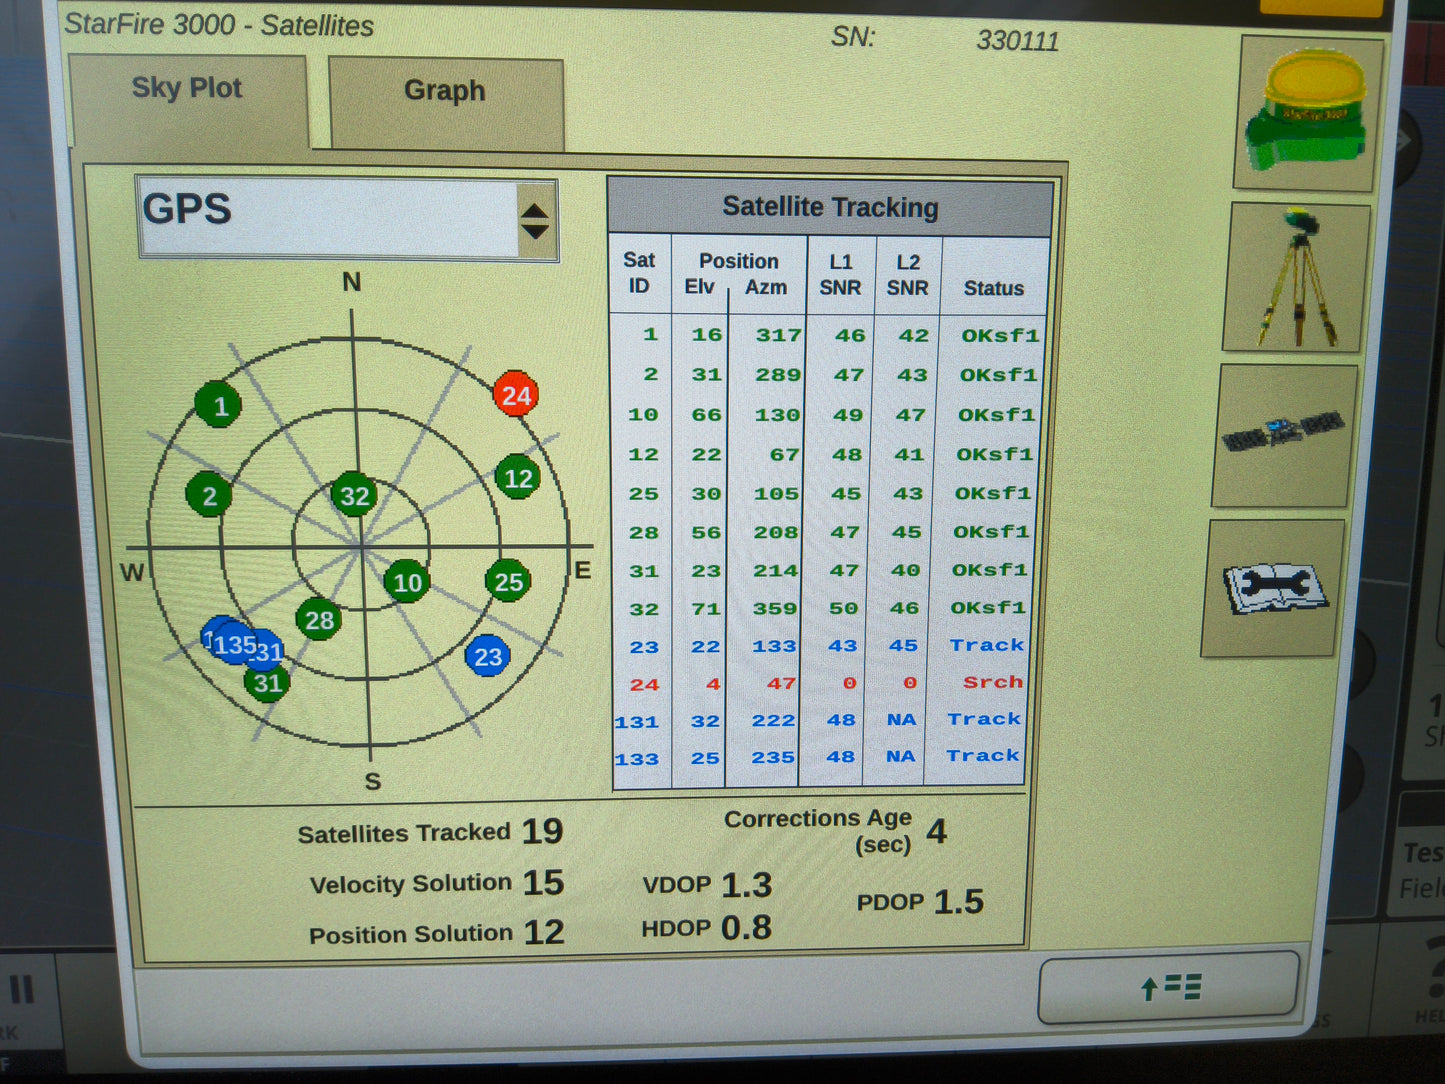
Task: Open the StarFire receiver setup icon
Action: point(1303,113)
